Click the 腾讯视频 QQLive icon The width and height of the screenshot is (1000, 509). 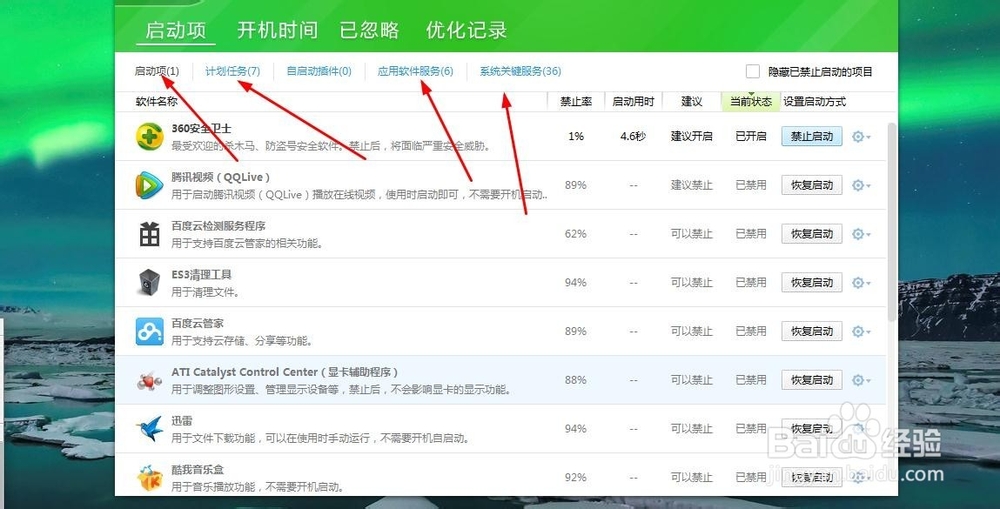[x=150, y=185]
